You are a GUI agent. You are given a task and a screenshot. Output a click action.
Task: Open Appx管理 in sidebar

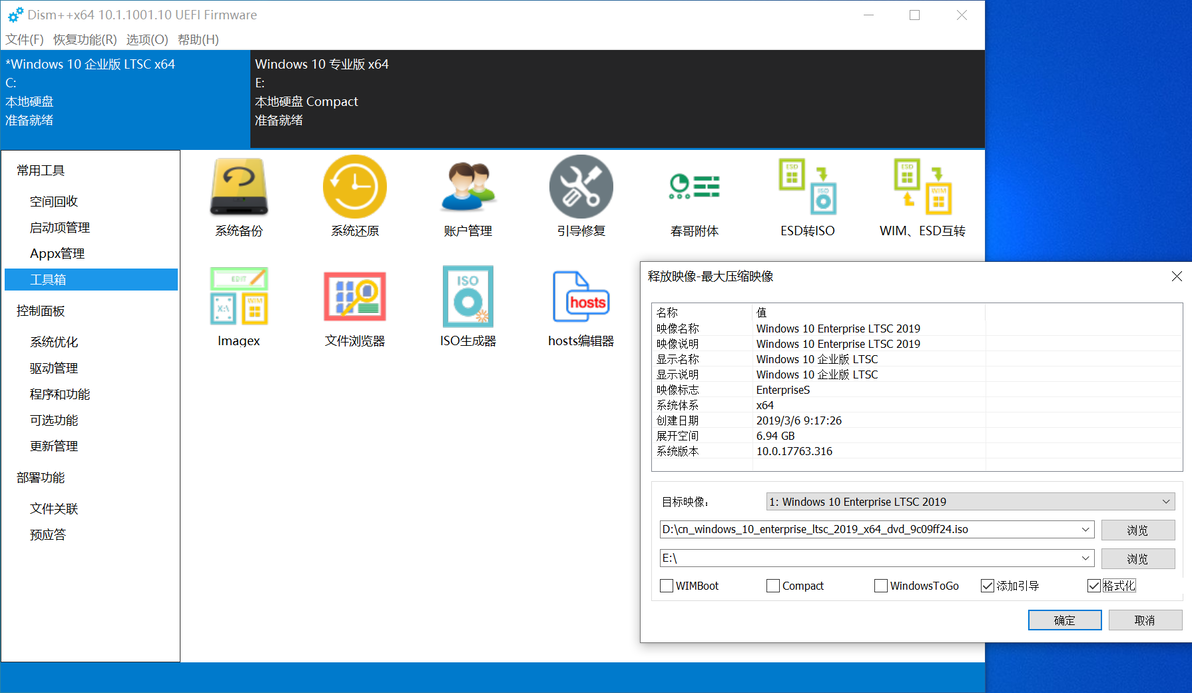coord(57,253)
